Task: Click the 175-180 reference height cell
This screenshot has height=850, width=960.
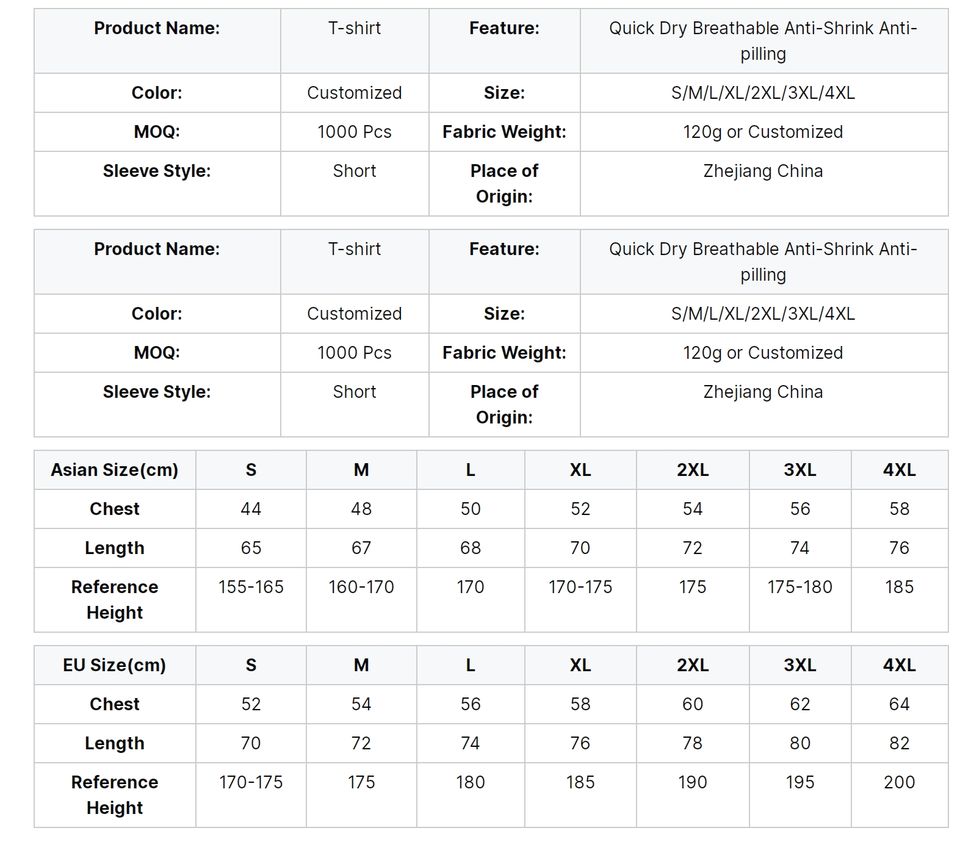Action: tap(800, 587)
